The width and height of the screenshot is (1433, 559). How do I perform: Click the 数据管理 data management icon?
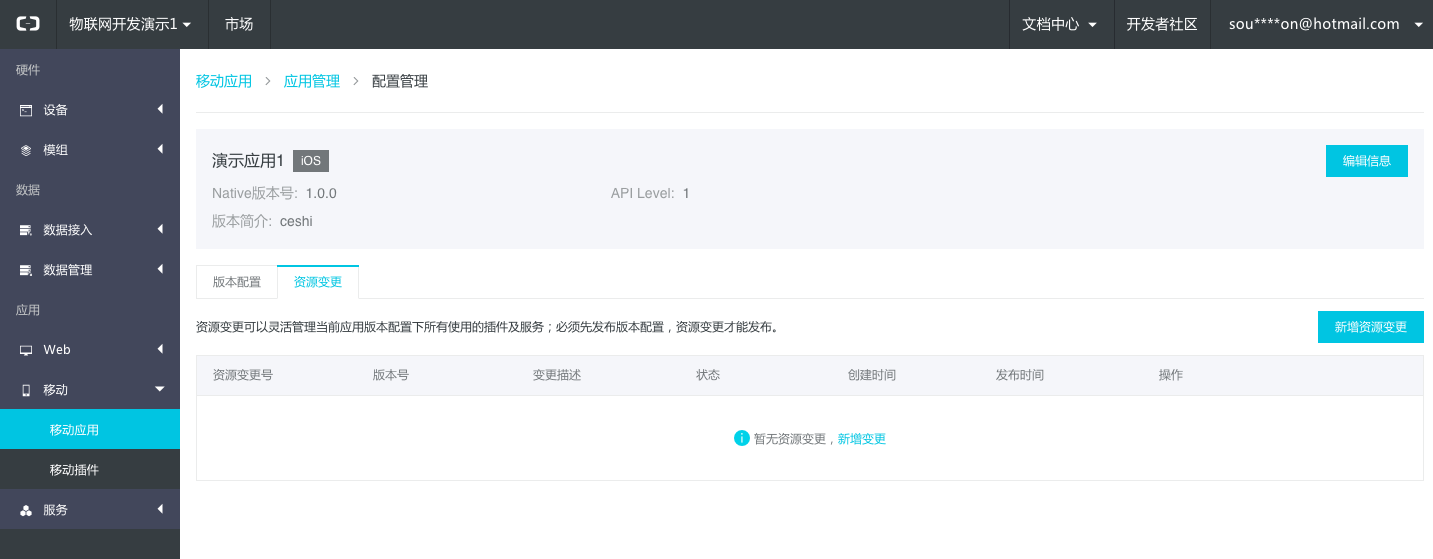point(26,270)
